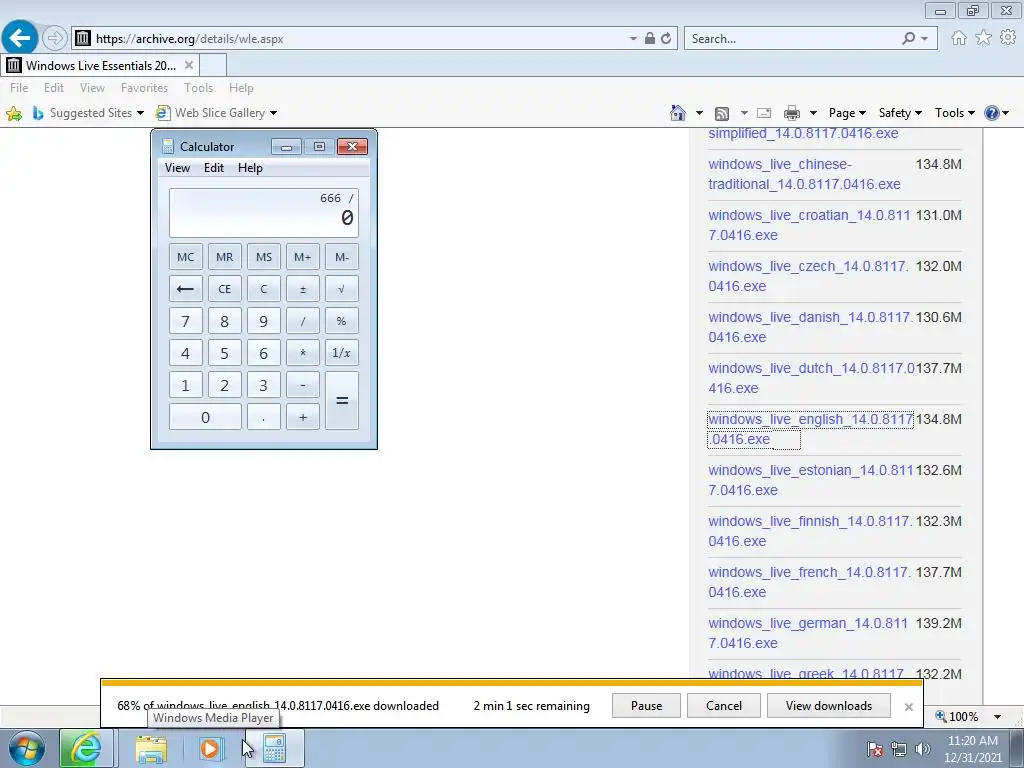Viewport: 1024px width, 768px height.
Task: Click the Calculator MS button
Action: [264, 257]
